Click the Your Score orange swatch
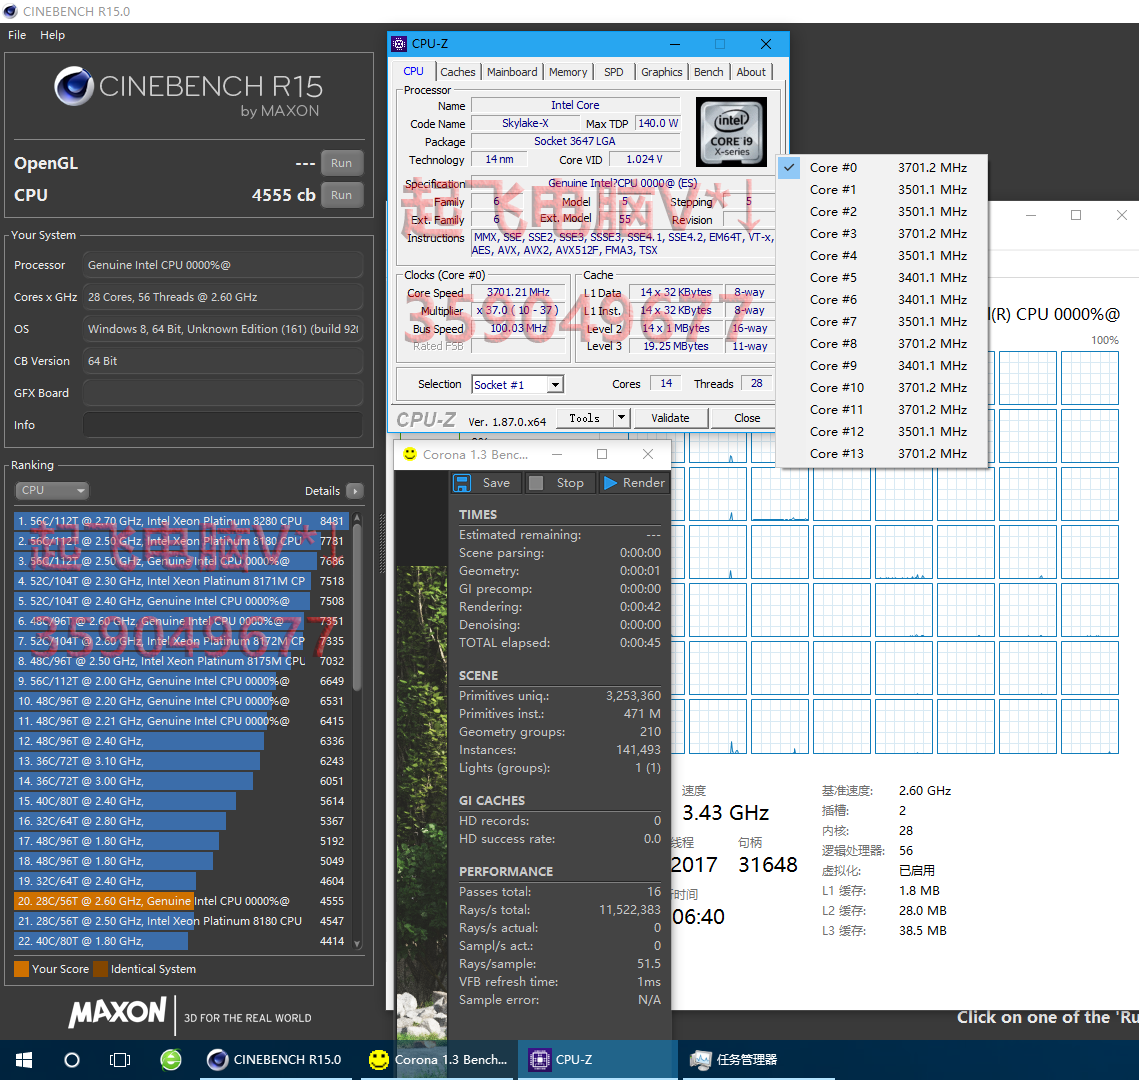 click(x=21, y=969)
